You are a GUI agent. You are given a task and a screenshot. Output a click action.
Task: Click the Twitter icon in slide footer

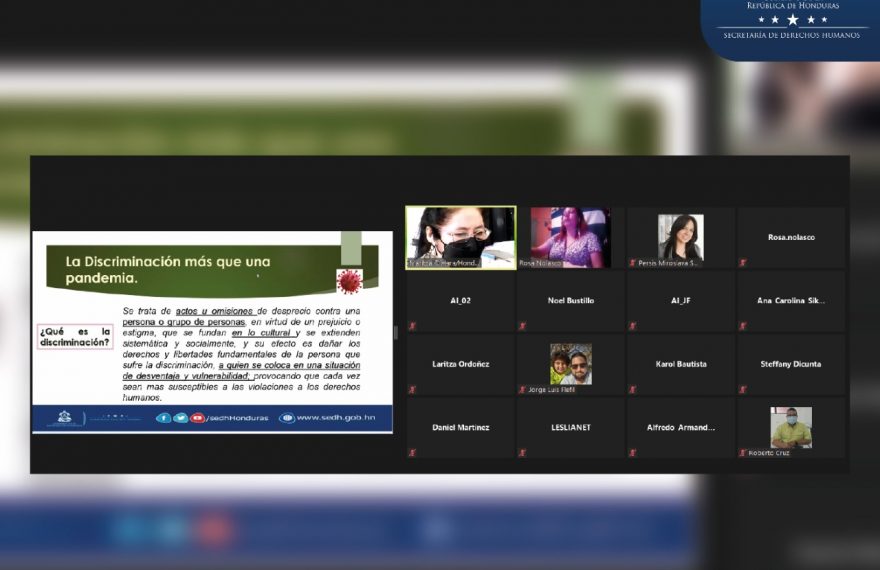[180, 418]
